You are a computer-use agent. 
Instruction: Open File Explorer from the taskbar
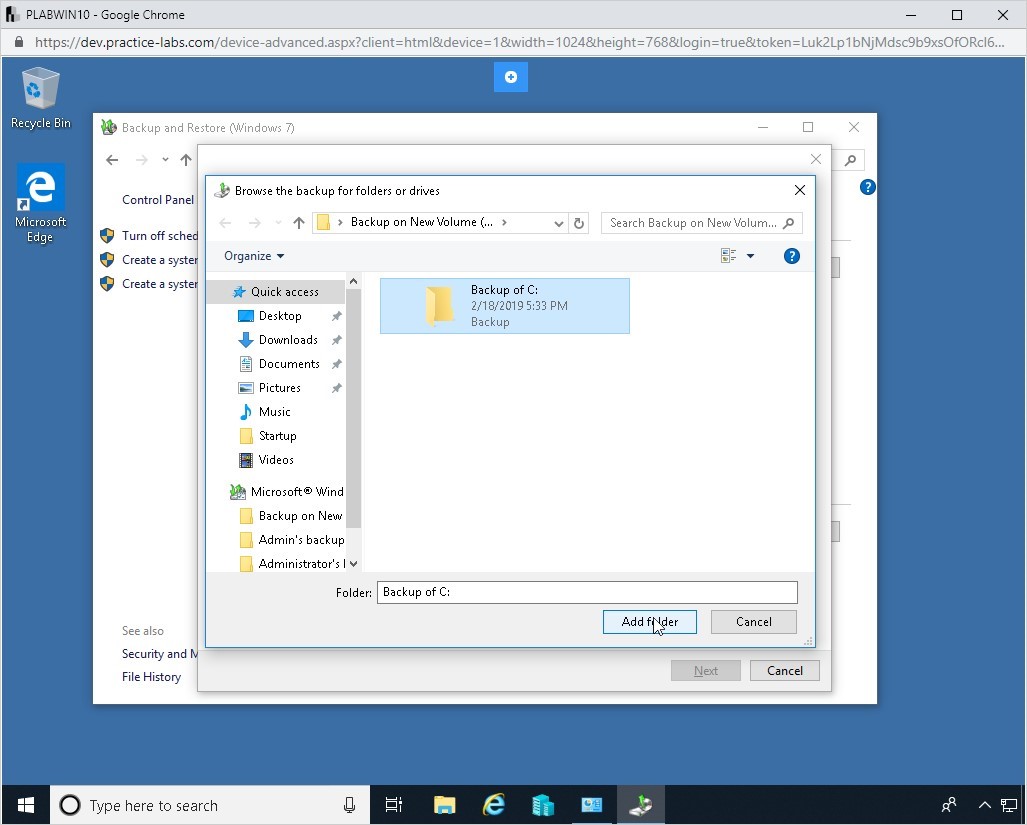[x=444, y=805]
